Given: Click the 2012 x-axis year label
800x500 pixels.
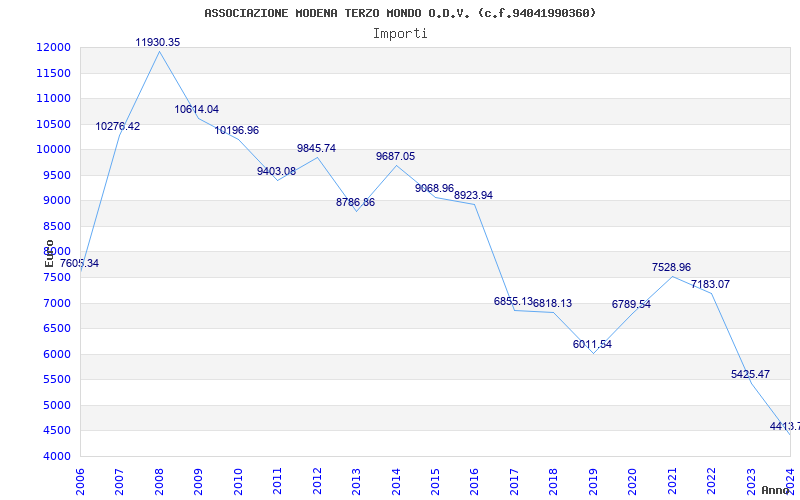Looking at the screenshot, I should pos(317,482).
